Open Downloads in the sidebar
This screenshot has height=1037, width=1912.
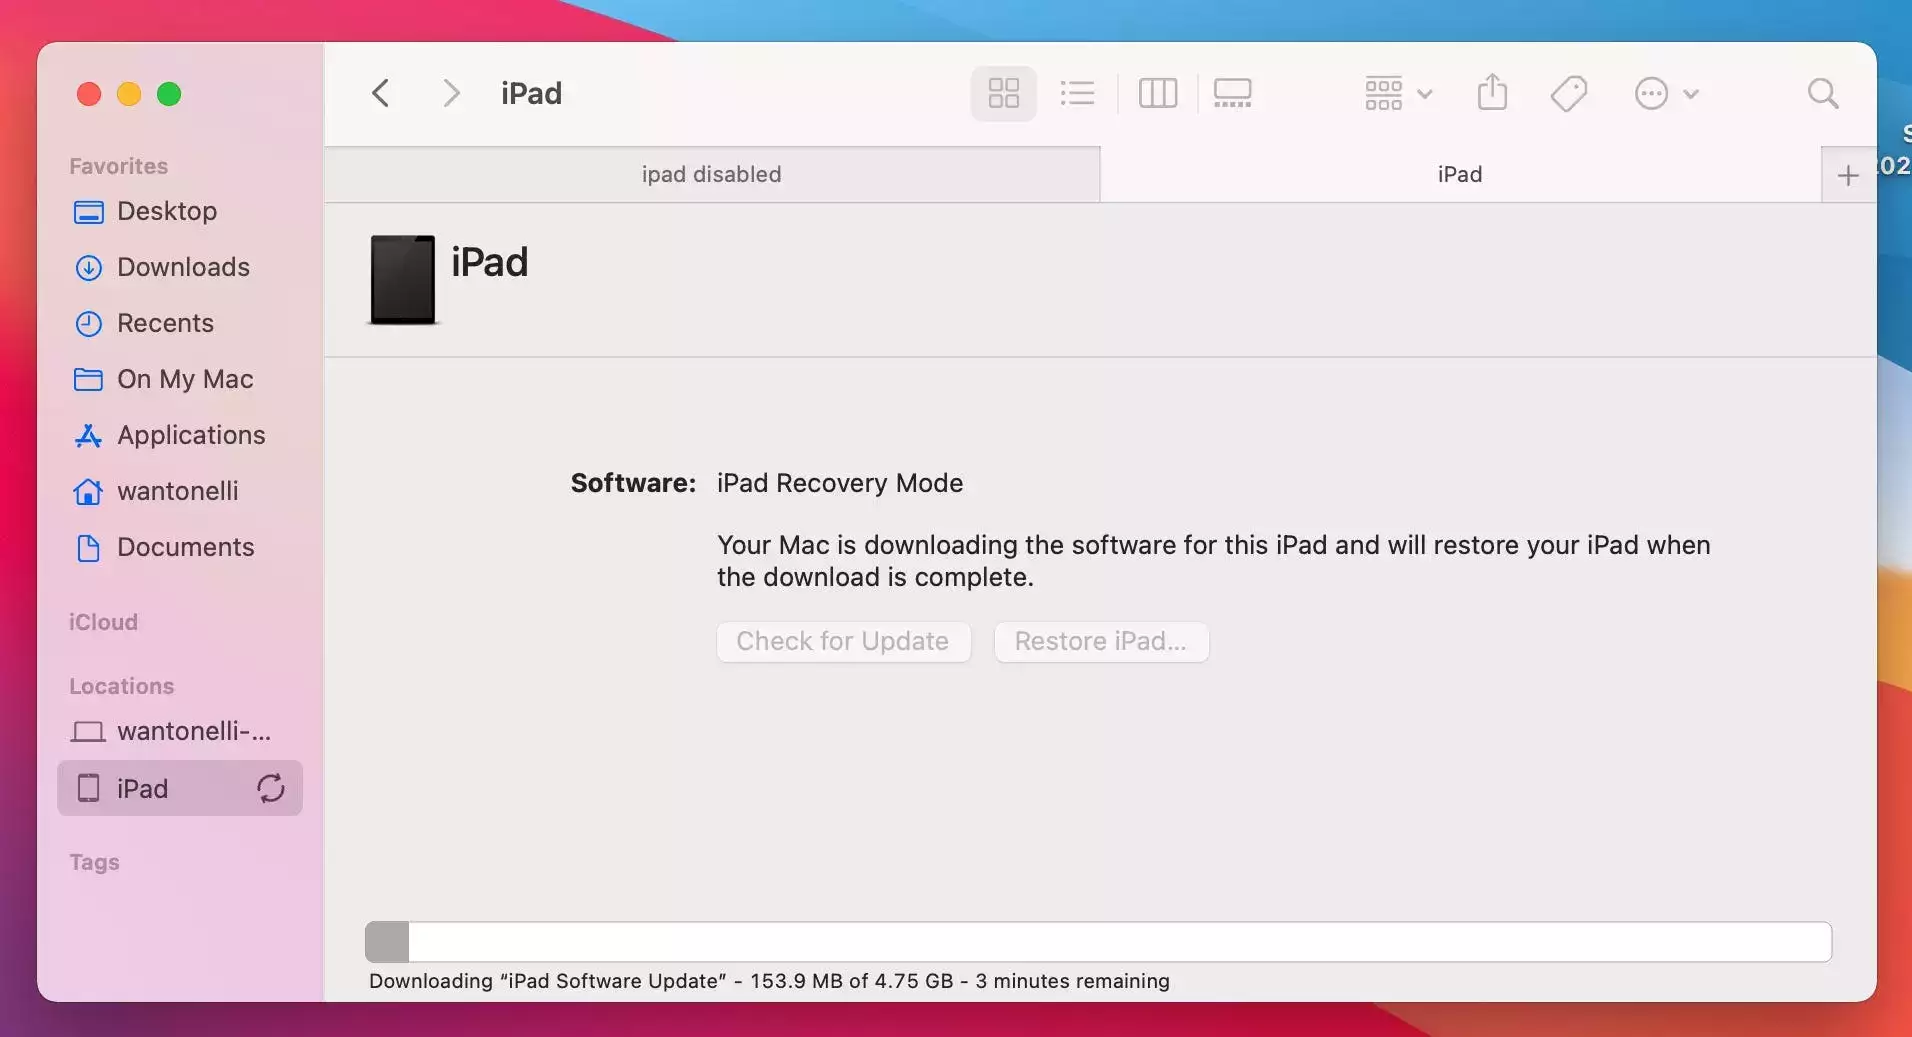(x=183, y=267)
